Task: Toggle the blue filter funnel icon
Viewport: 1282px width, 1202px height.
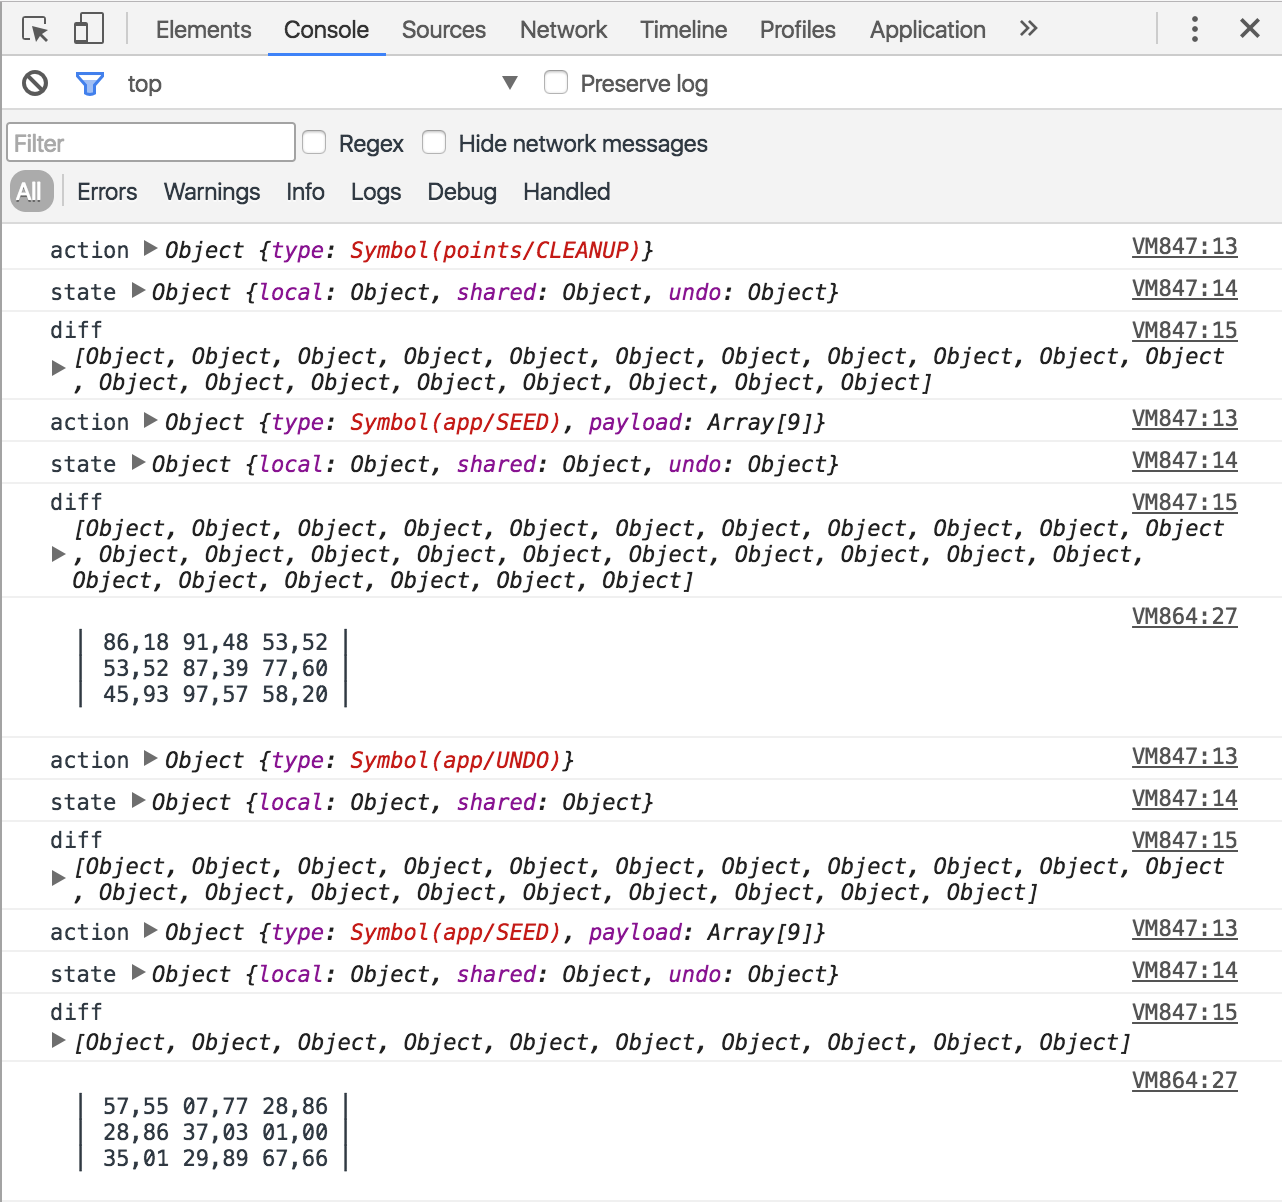Action: click(90, 83)
